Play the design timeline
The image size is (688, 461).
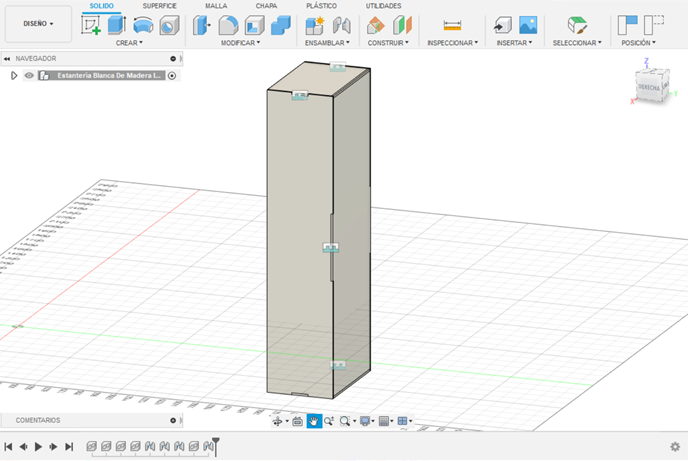pyautogui.click(x=38, y=447)
